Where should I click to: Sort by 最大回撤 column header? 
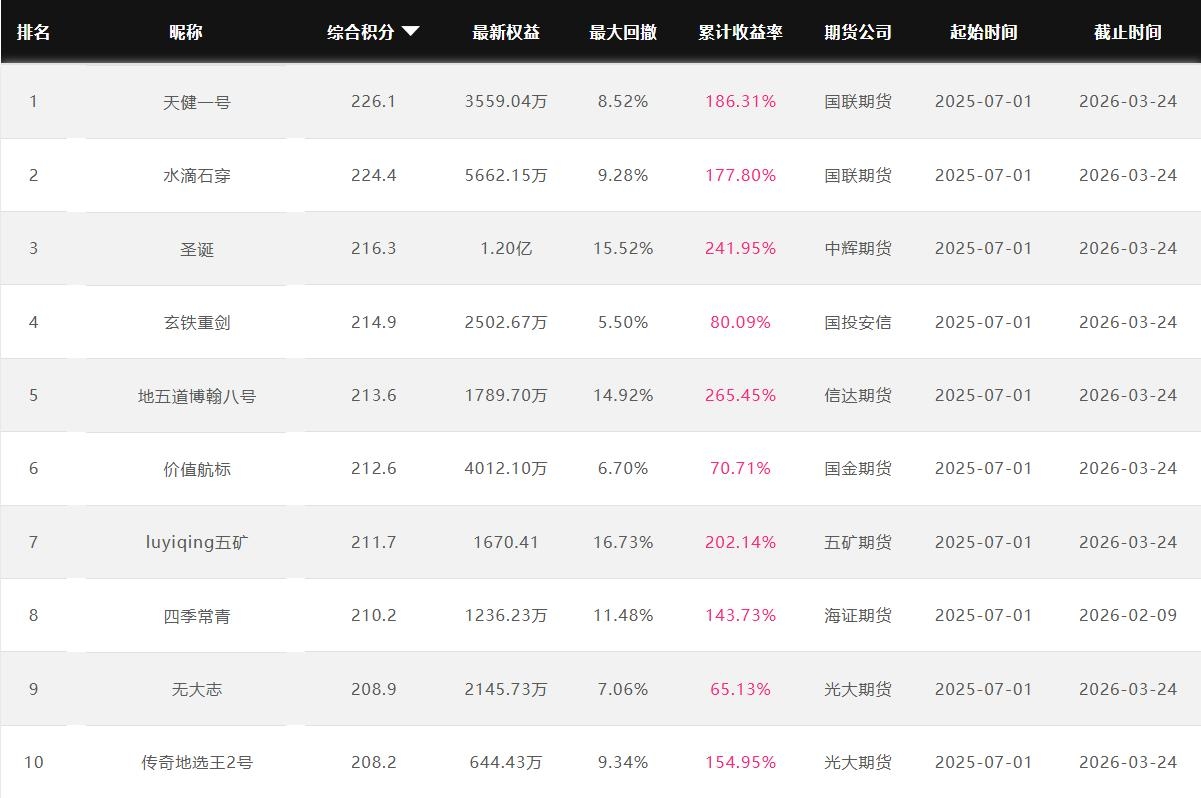pyautogui.click(x=623, y=32)
